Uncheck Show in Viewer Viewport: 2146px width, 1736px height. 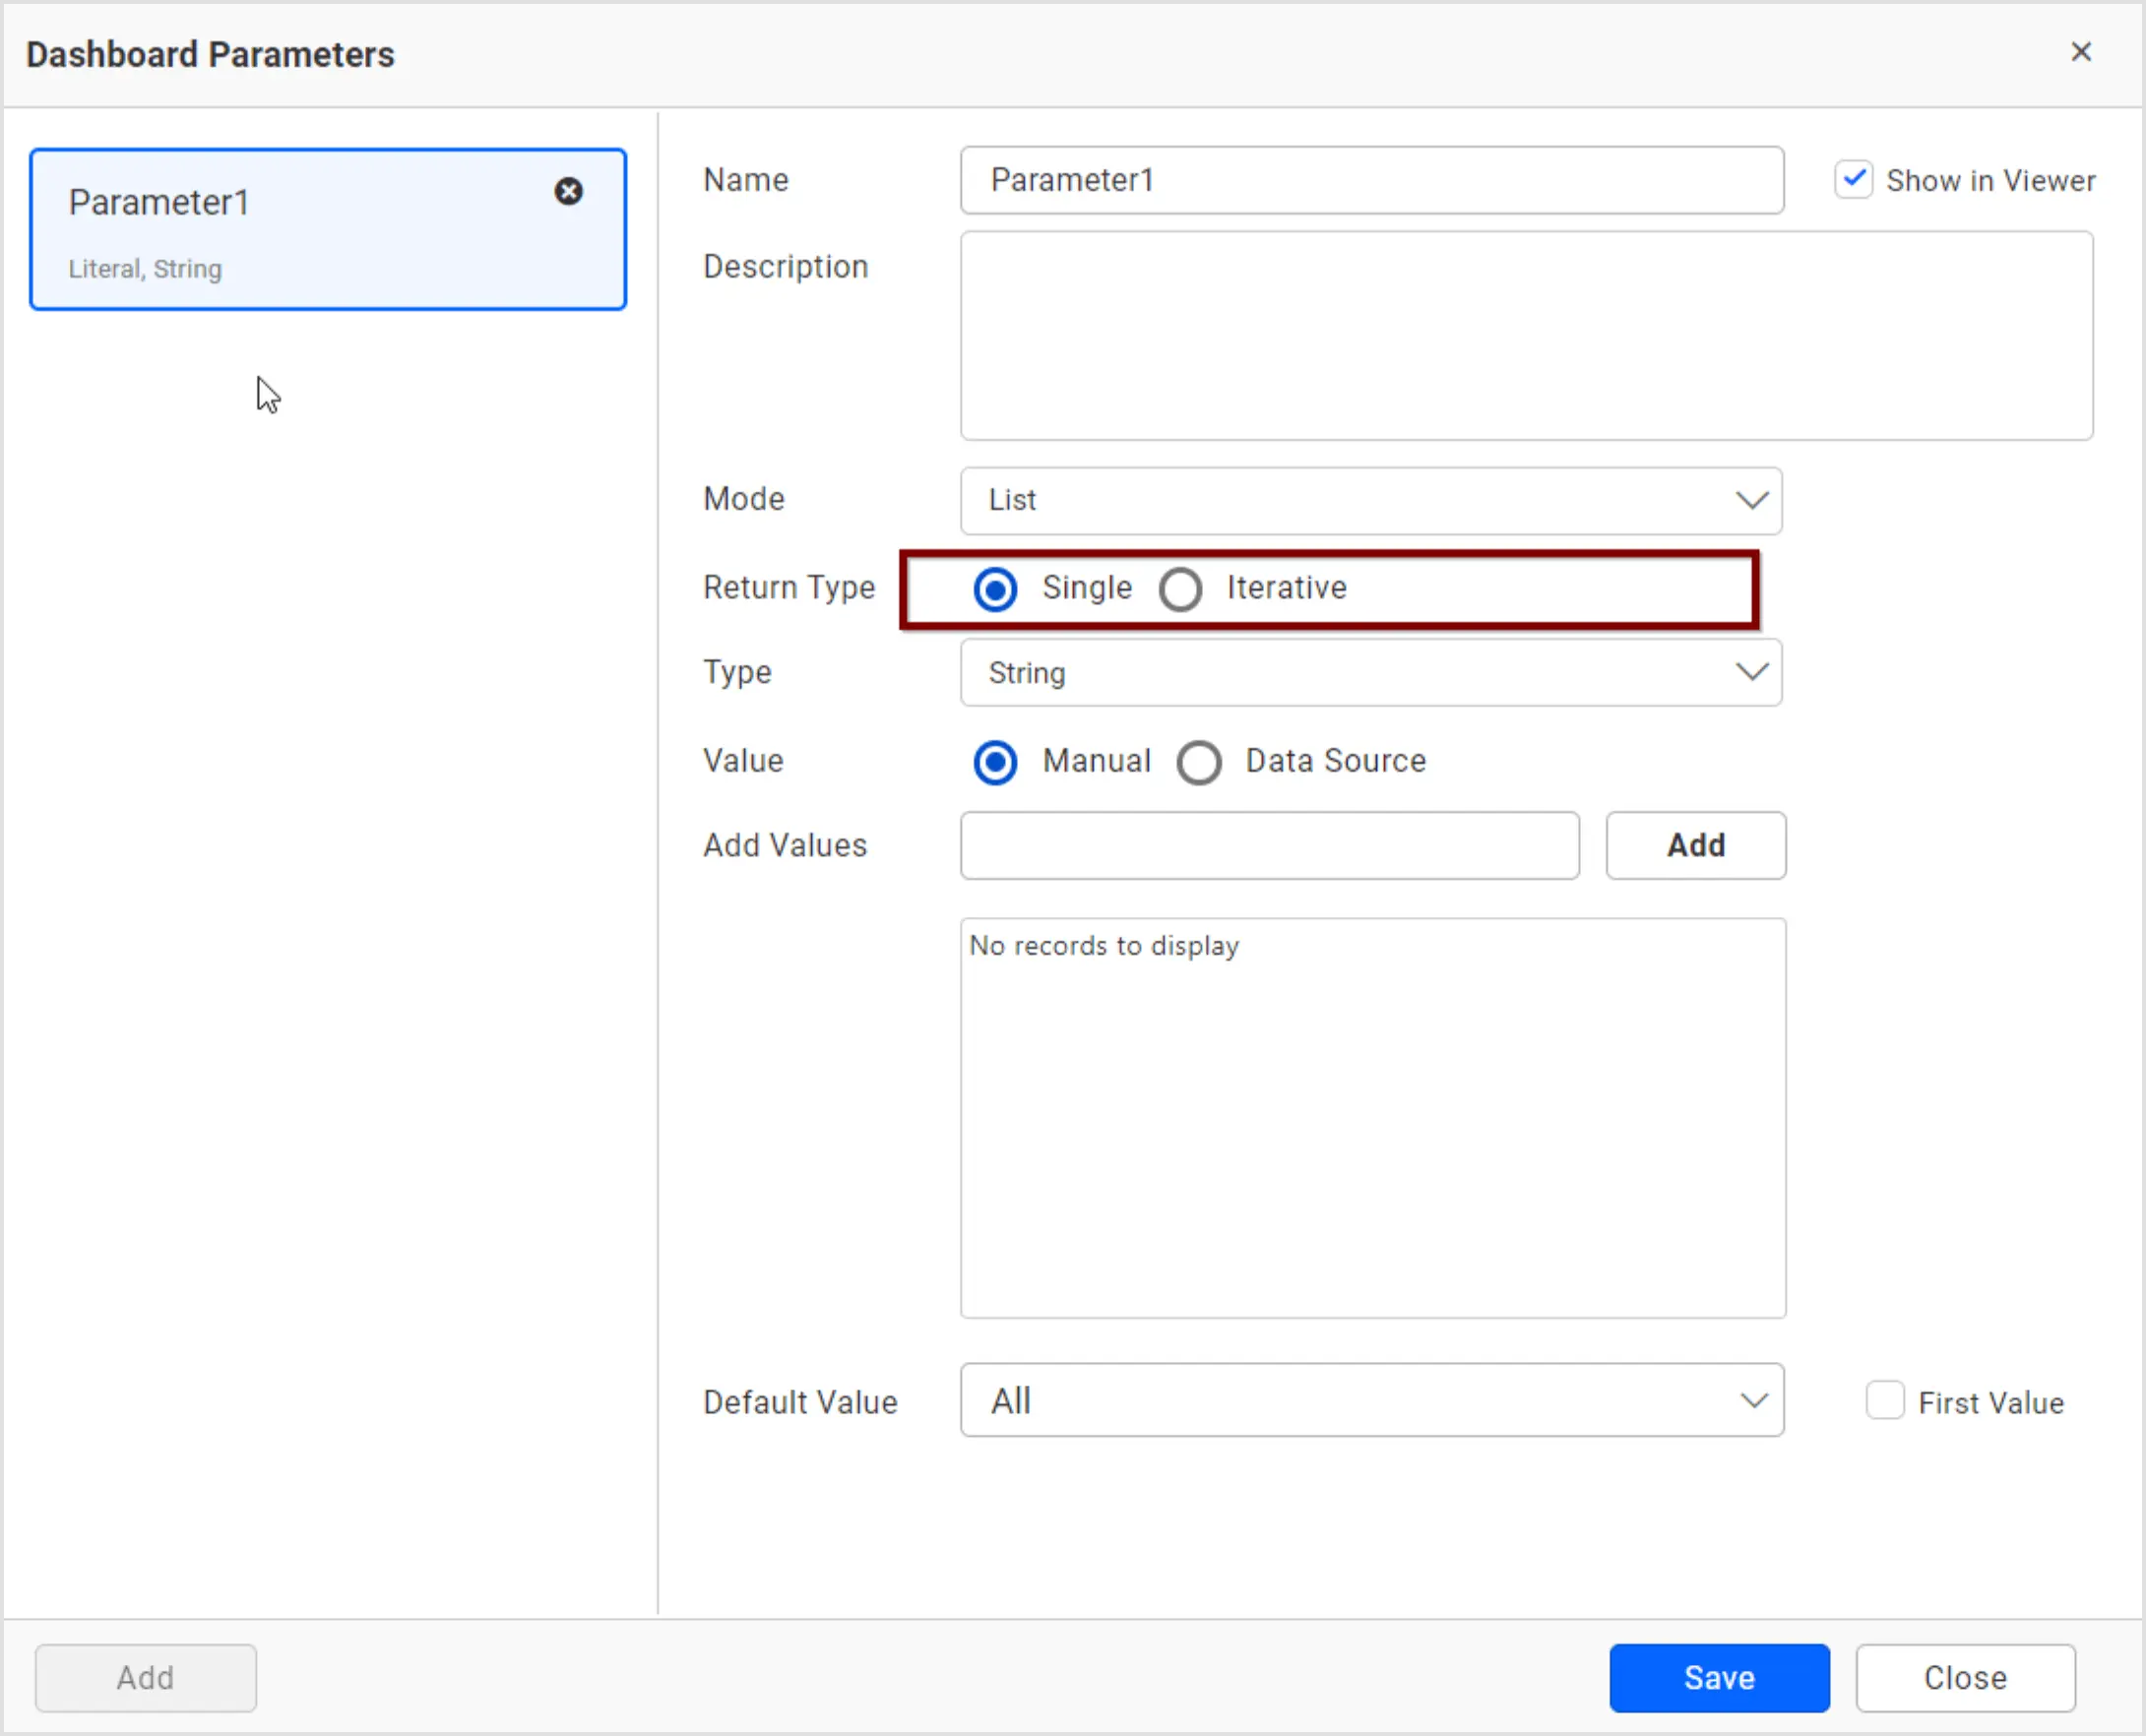[1854, 178]
